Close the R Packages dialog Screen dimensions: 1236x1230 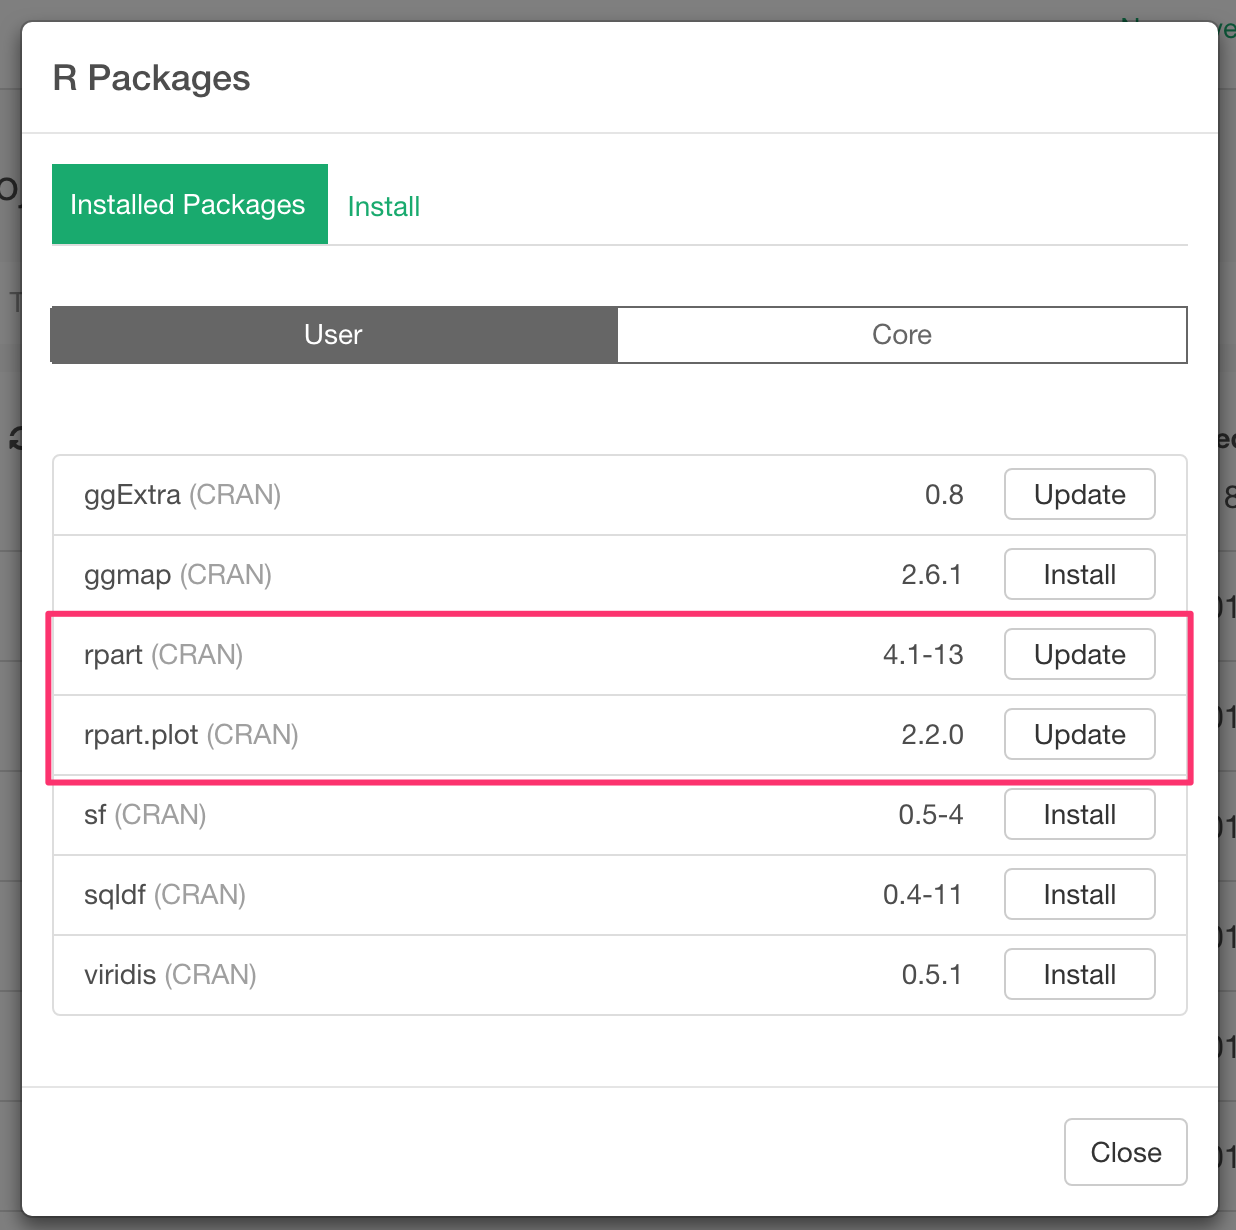[1125, 1152]
